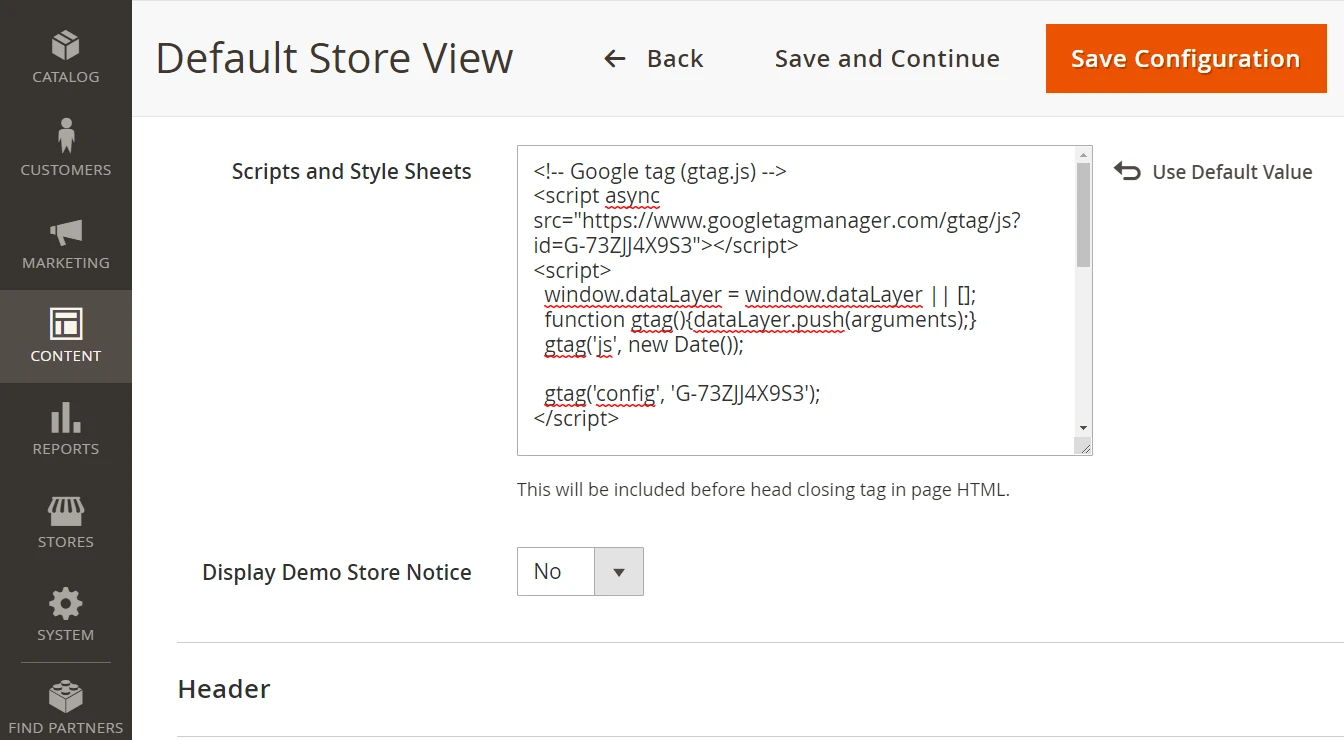Click the Stores storefront icon
The image size is (1344, 740).
[66, 511]
